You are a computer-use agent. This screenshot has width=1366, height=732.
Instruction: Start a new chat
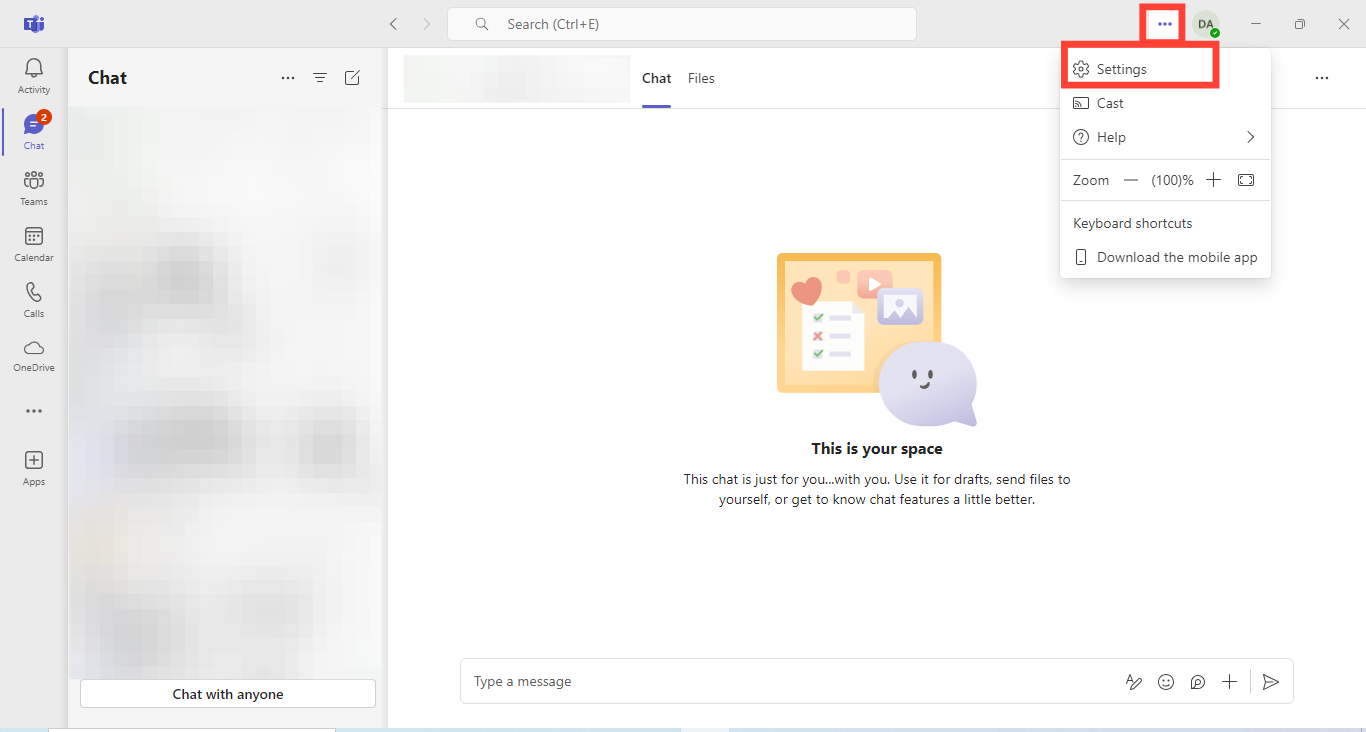(352, 78)
